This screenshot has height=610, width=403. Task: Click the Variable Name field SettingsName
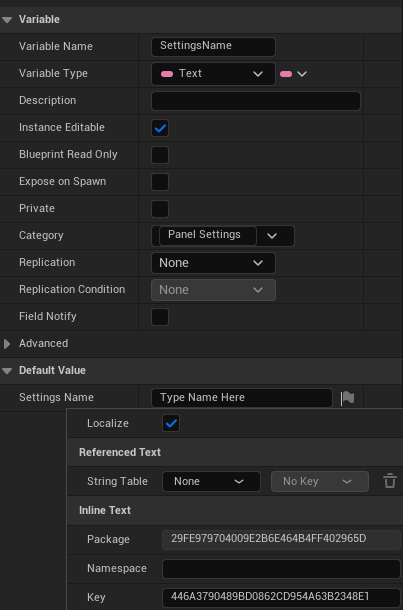(x=213, y=47)
